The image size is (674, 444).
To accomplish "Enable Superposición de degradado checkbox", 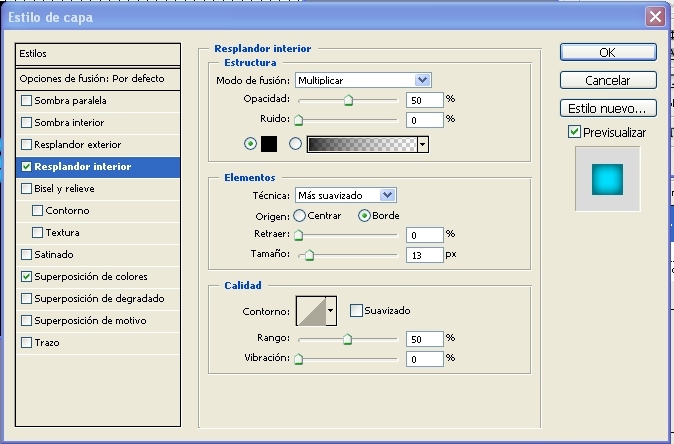I will [x=26, y=298].
